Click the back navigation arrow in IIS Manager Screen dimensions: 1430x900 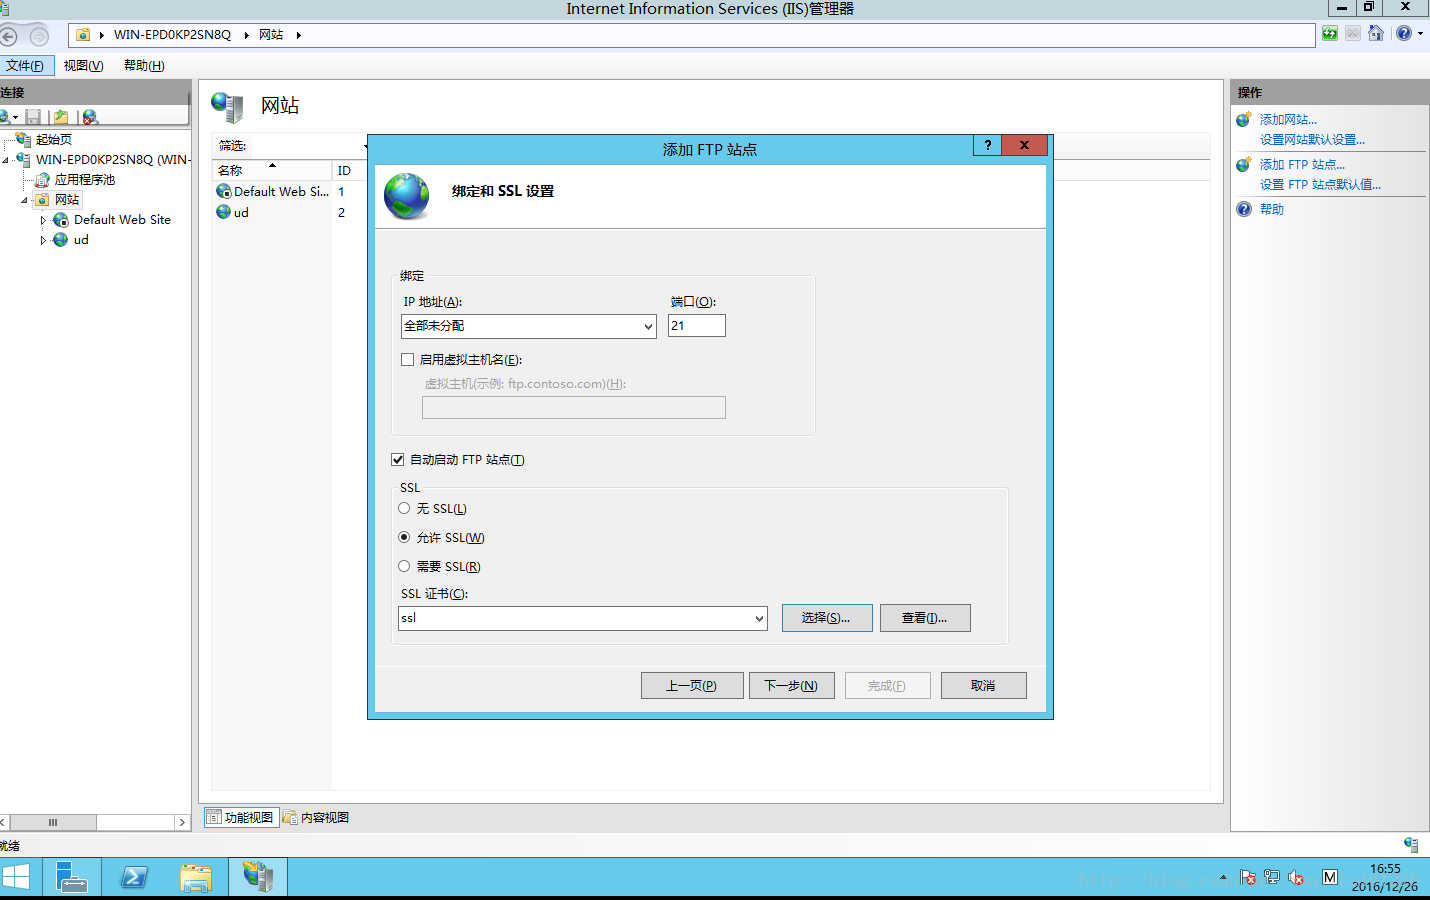[x=8, y=36]
